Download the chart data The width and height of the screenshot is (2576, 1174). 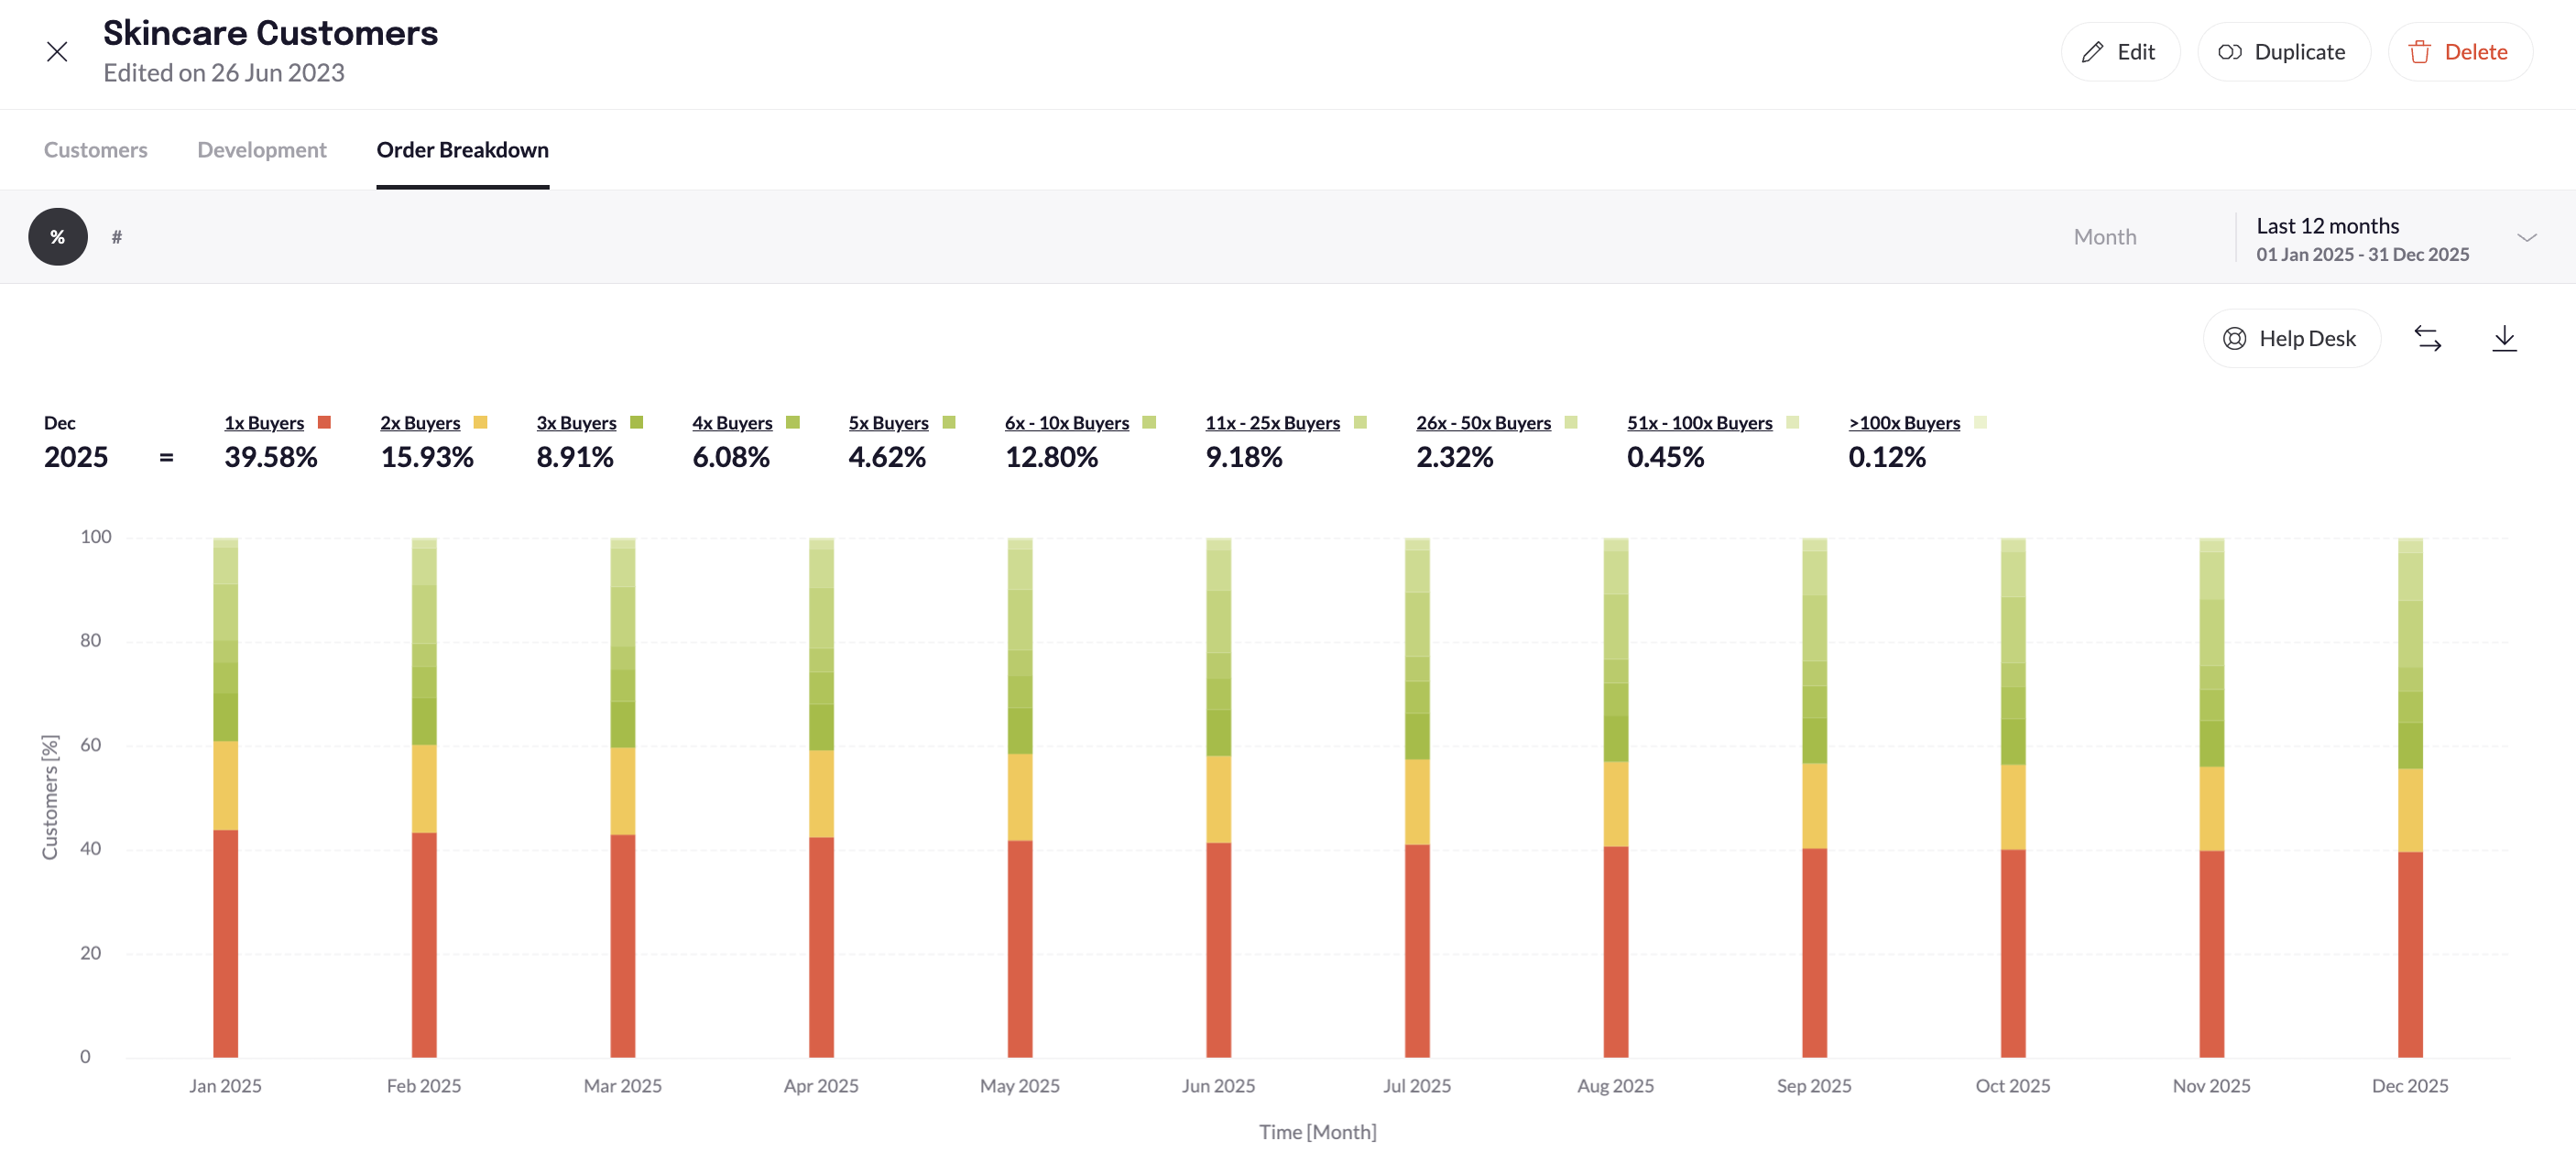tap(2504, 338)
